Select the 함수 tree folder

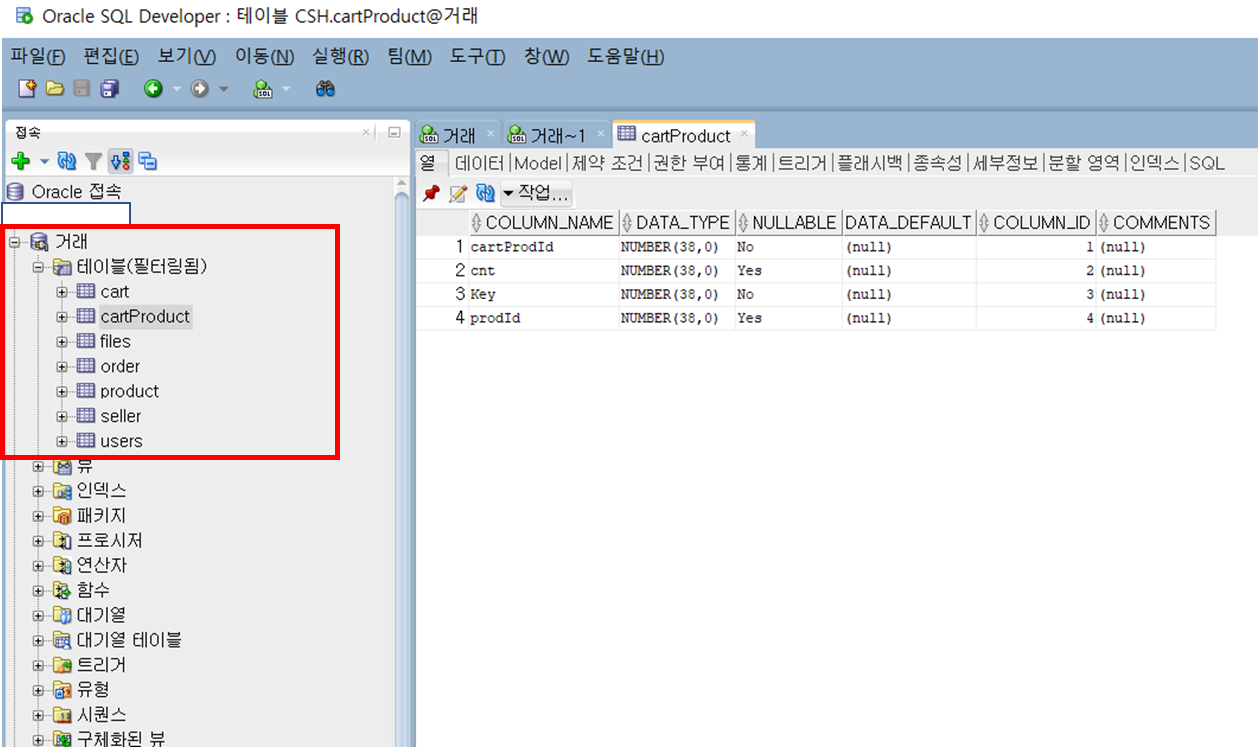93,590
